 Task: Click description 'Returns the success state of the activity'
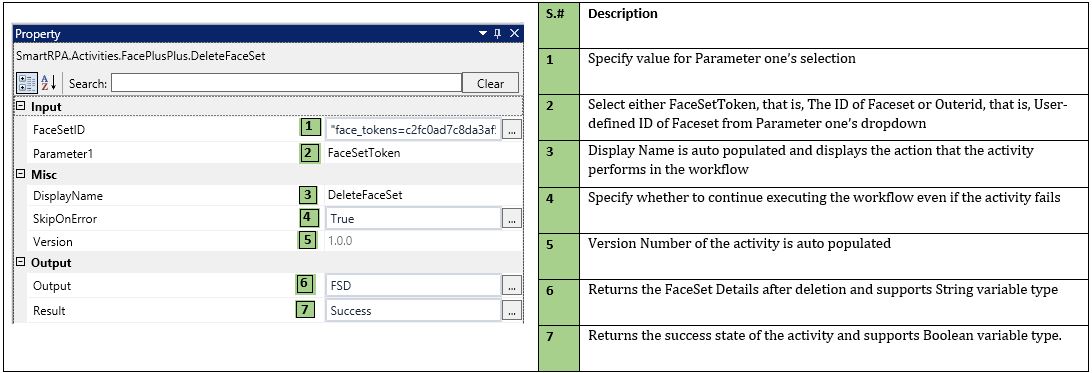(825, 335)
